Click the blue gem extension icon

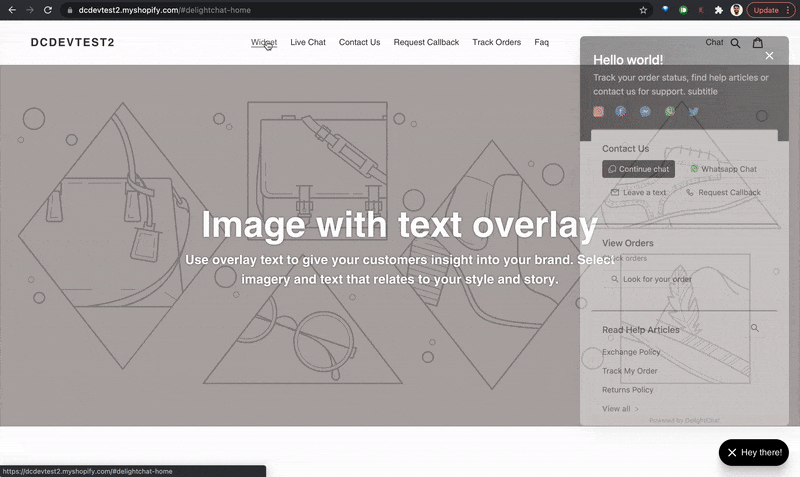point(665,10)
